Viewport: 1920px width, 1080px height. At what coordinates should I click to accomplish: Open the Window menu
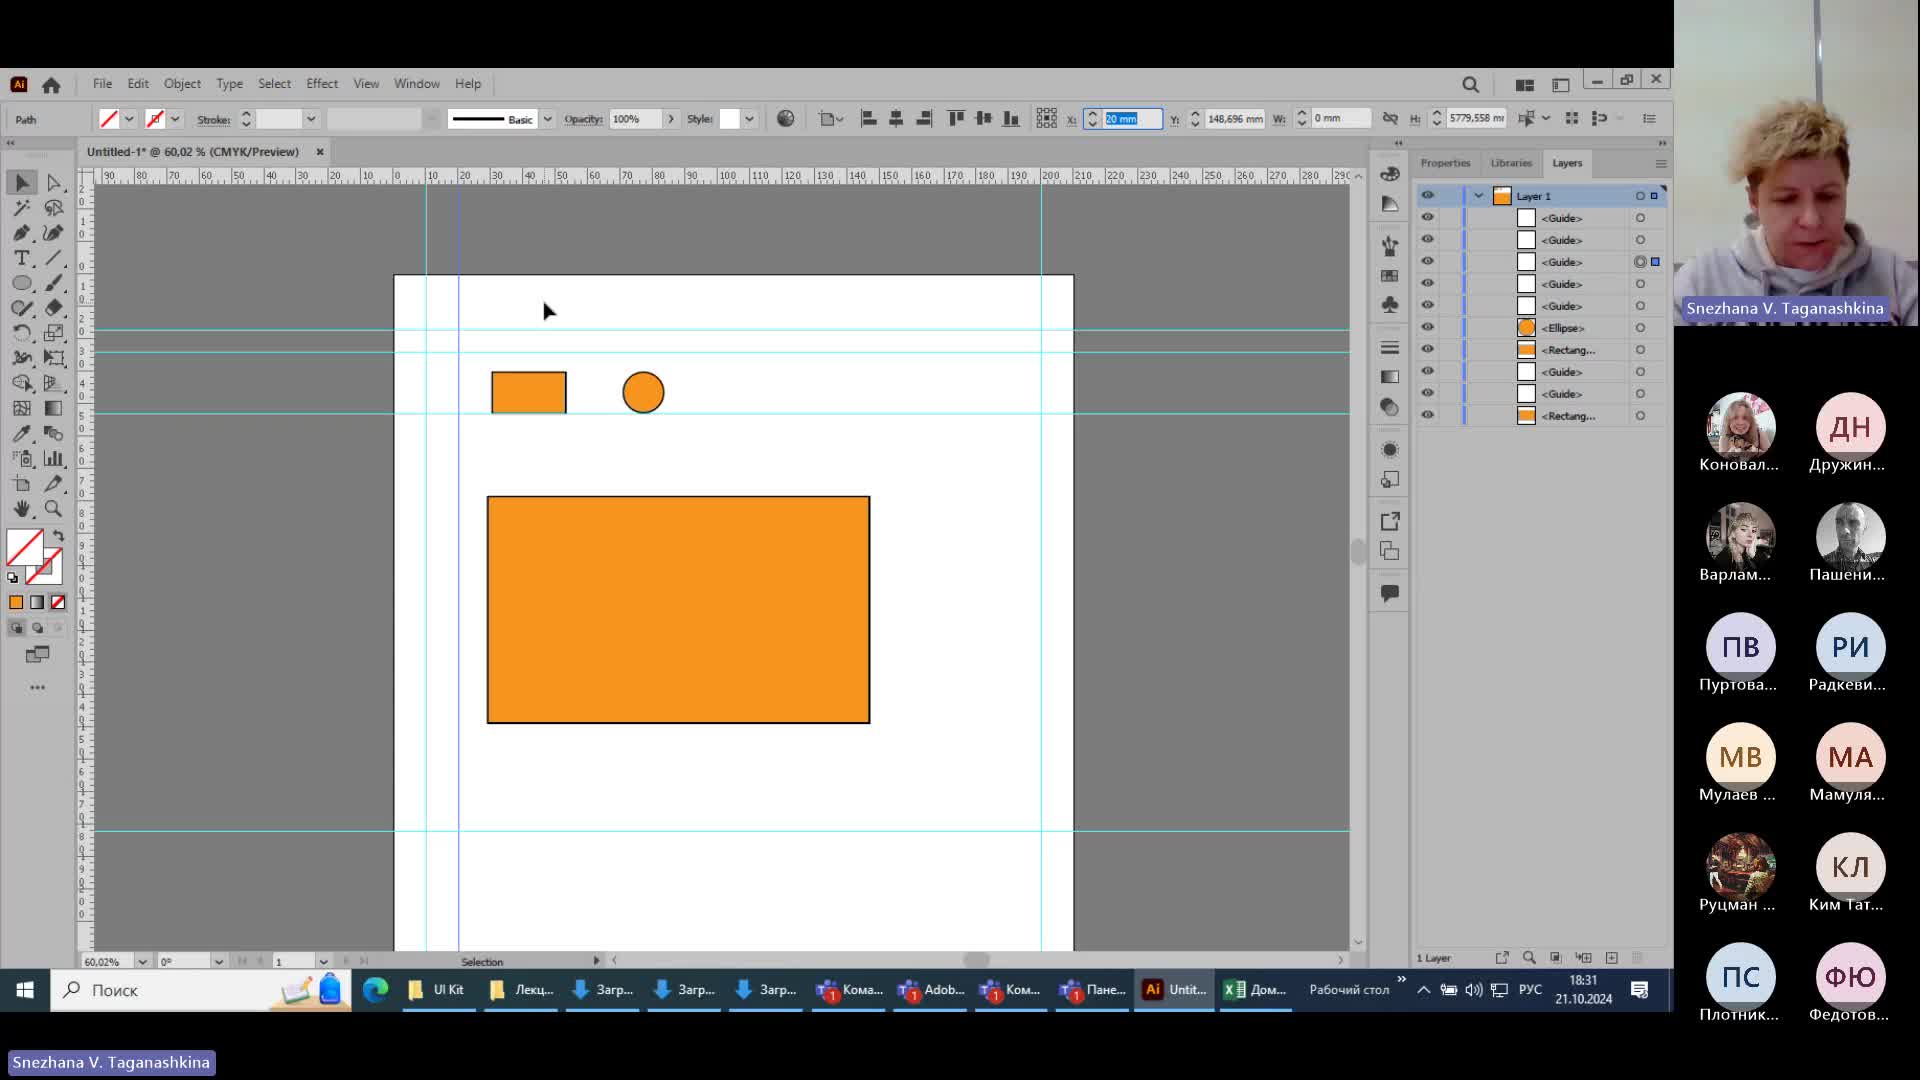(x=417, y=84)
